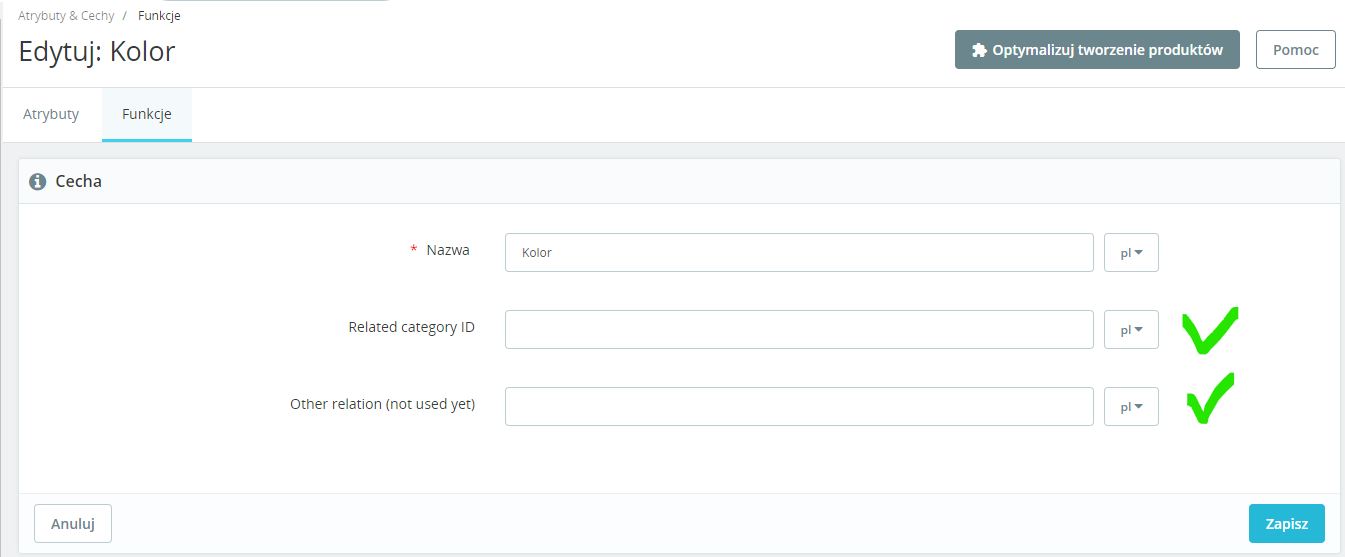Select the Funkcje tab
This screenshot has height=557, width=1345.
click(147, 114)
